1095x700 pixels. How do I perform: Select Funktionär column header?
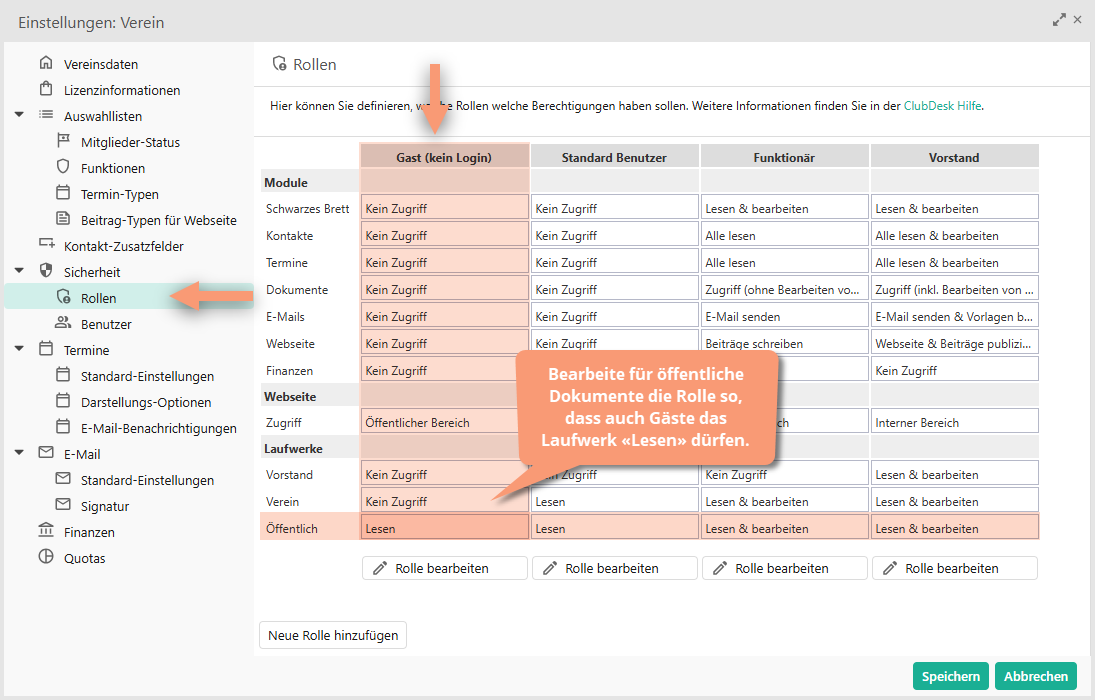coord(784,156)
